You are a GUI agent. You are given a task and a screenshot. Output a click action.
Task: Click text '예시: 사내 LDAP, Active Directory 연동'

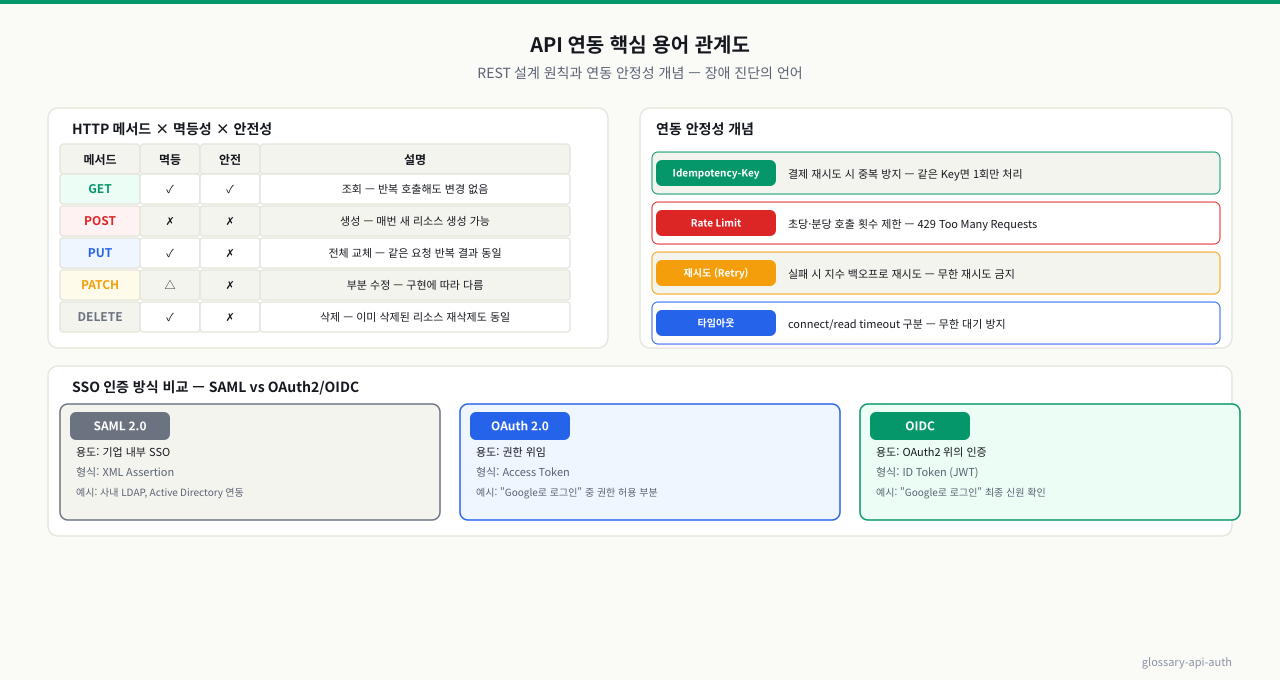coord(160,492)
